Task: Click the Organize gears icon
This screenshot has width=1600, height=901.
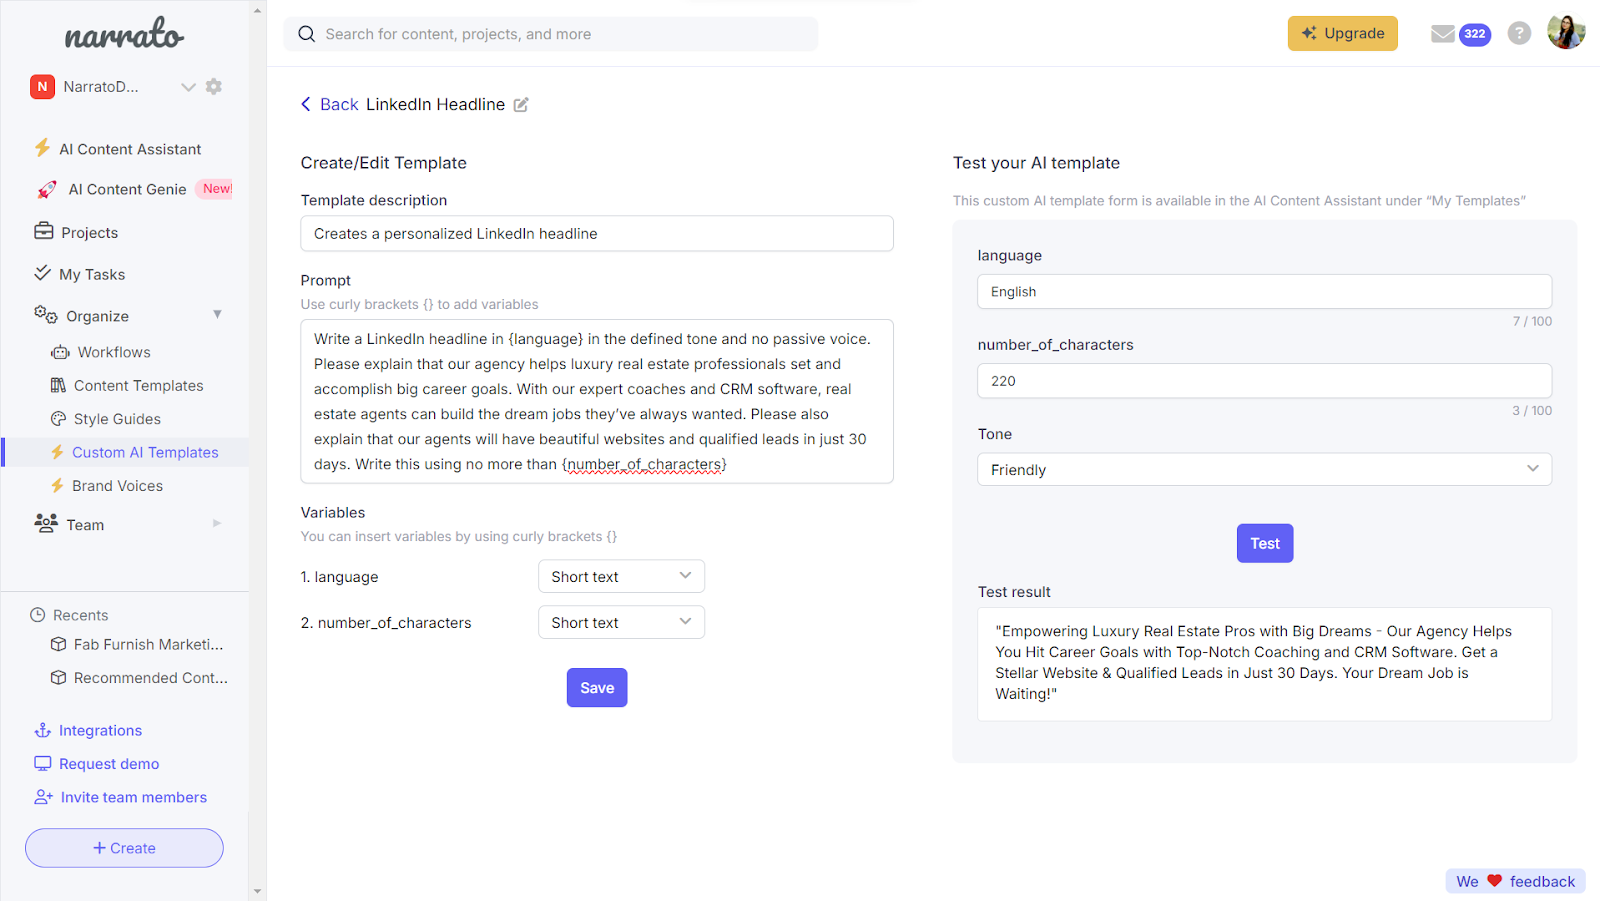Action: click(46, 315)
